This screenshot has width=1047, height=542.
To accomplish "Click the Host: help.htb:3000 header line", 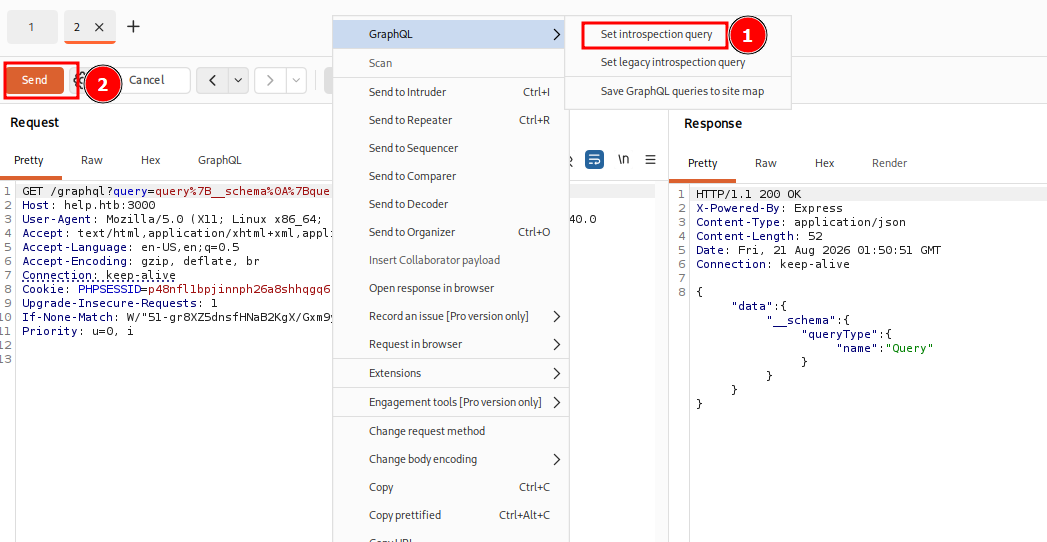I will click(x=89, y=206).
